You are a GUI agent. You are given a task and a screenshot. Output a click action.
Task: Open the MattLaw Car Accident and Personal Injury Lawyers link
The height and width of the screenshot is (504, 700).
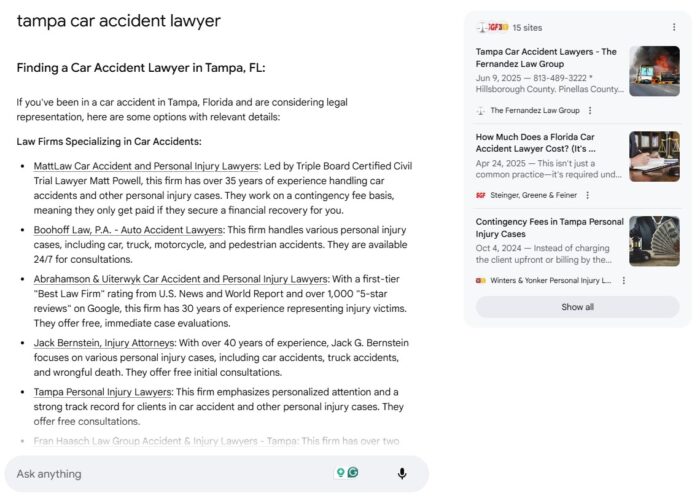tap(146, 166)
